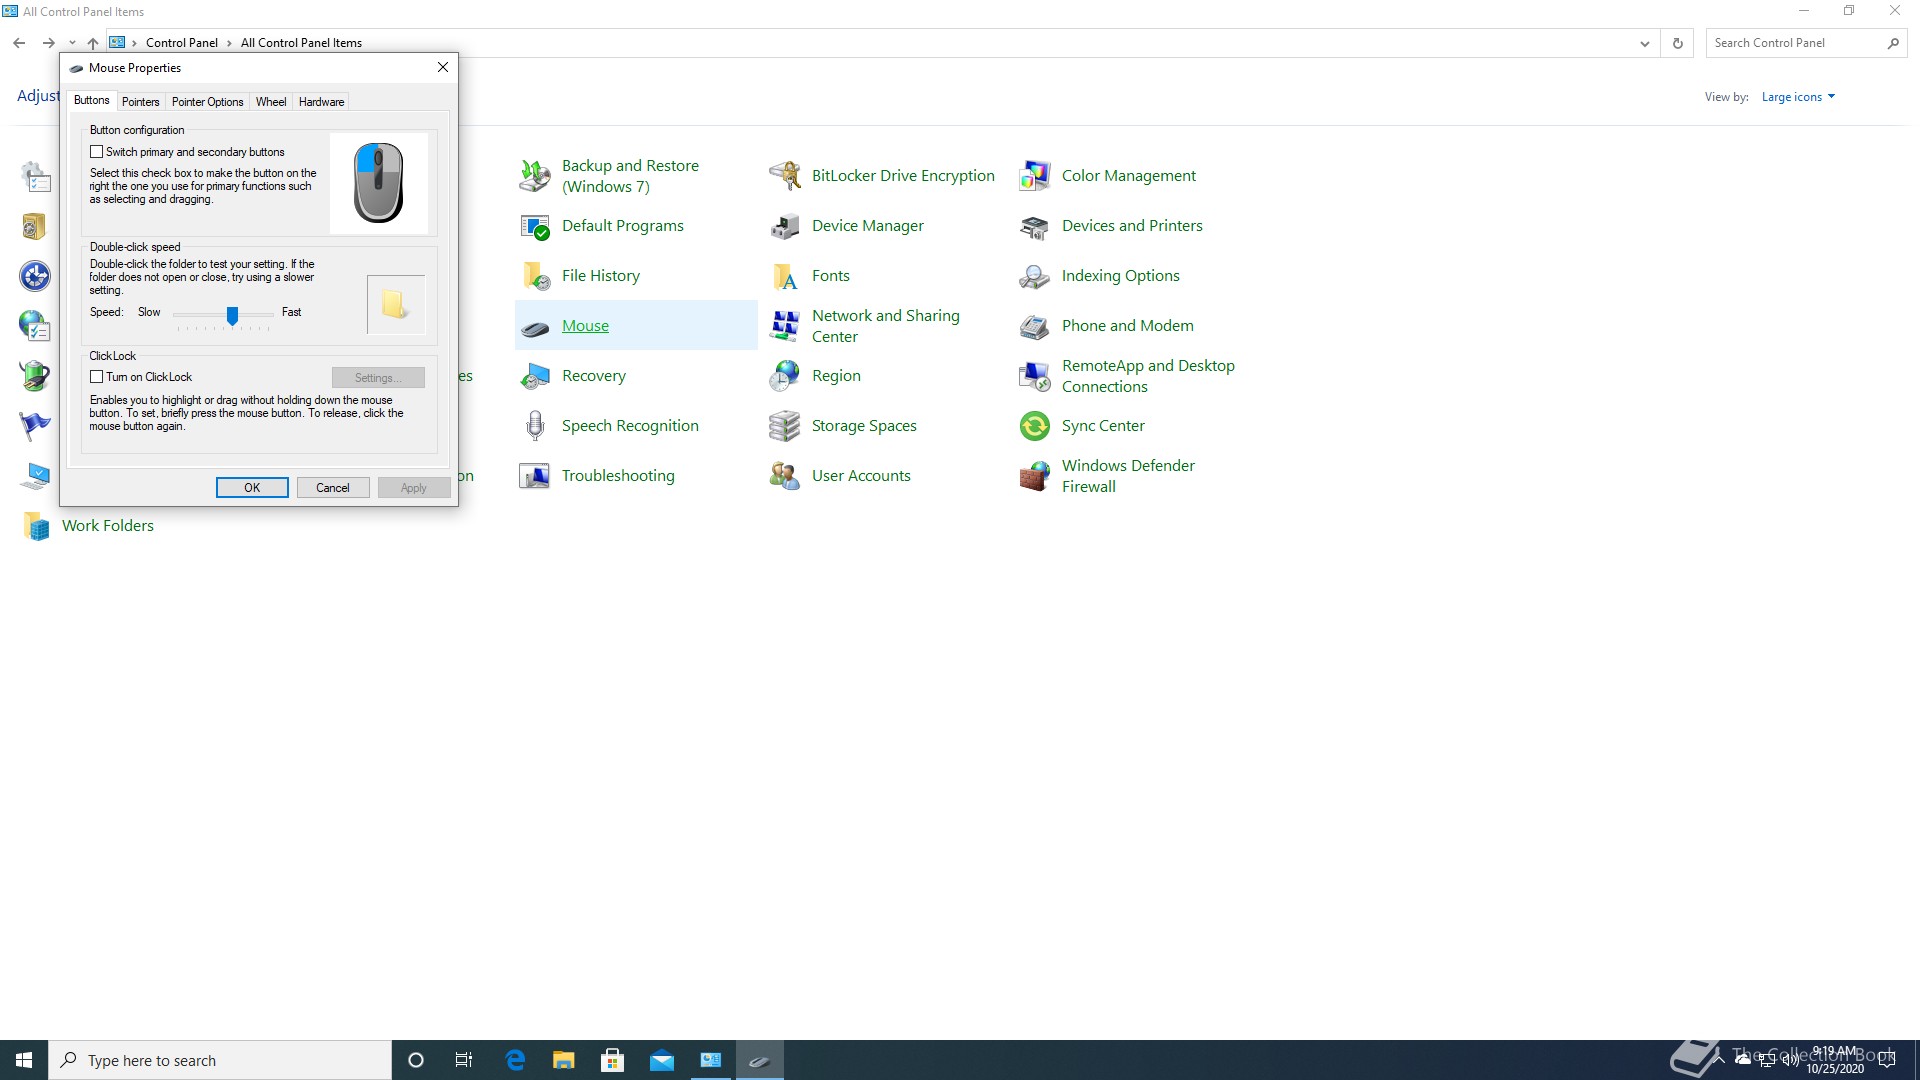1920x1080 pixels.
Task: Click the File History icon
Action: (x=535, y=276)
